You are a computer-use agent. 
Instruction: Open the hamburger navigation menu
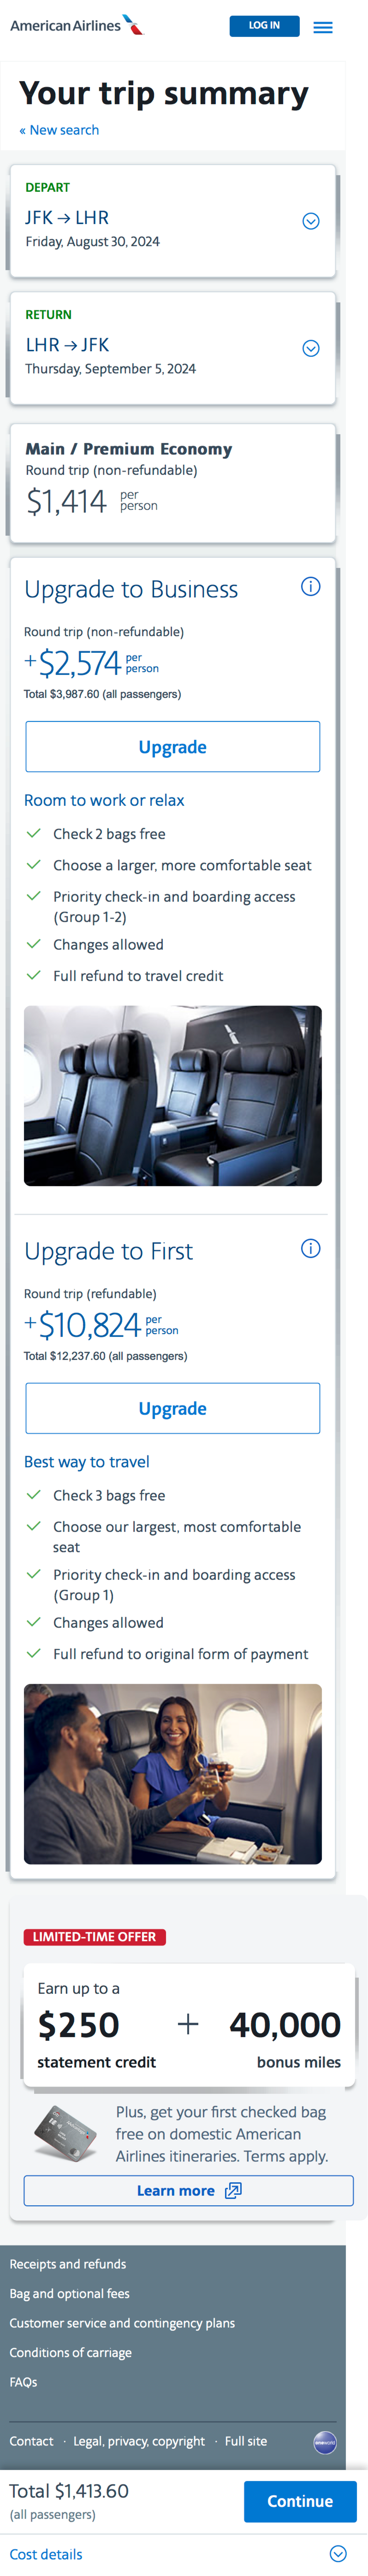[323, 27]
